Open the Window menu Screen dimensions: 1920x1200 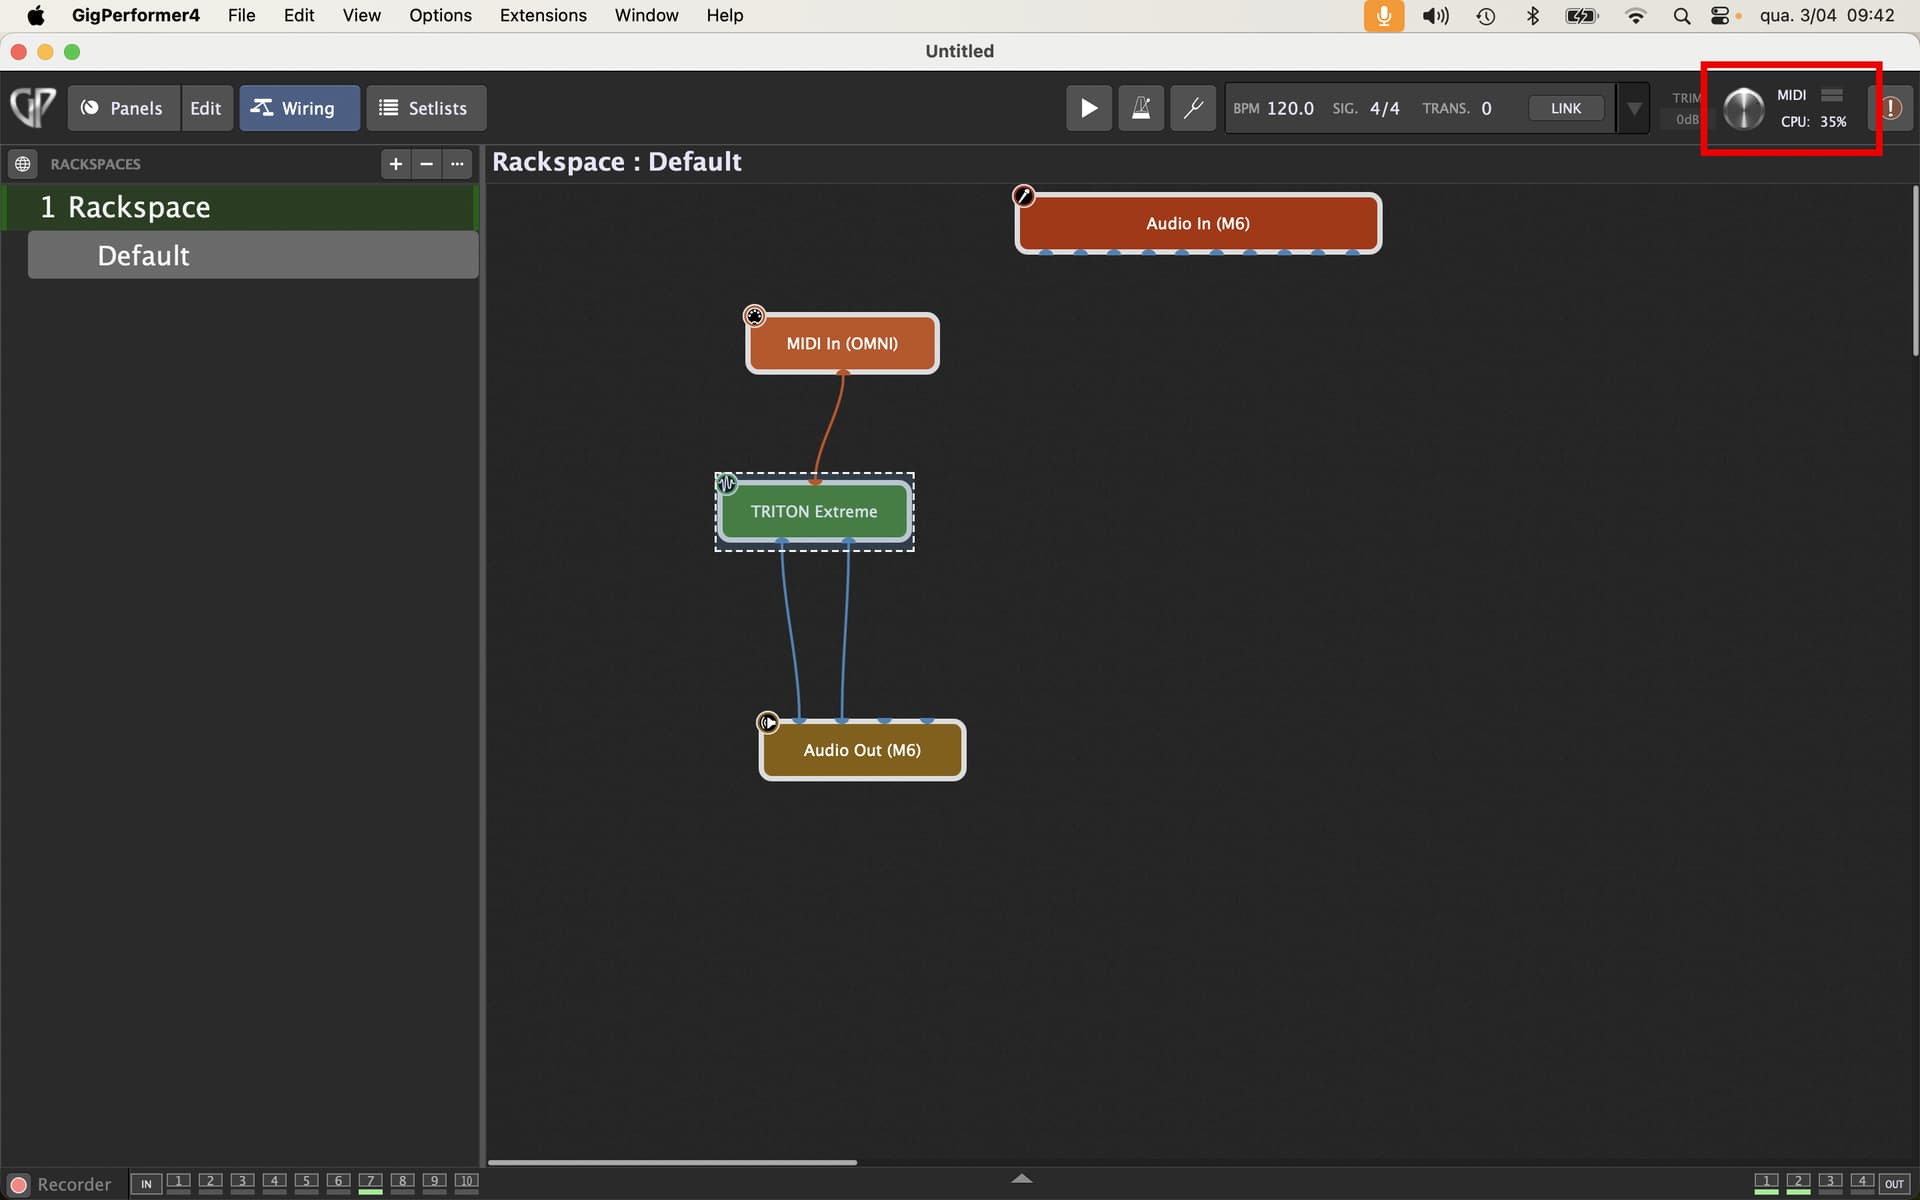(x=646, y=15)
